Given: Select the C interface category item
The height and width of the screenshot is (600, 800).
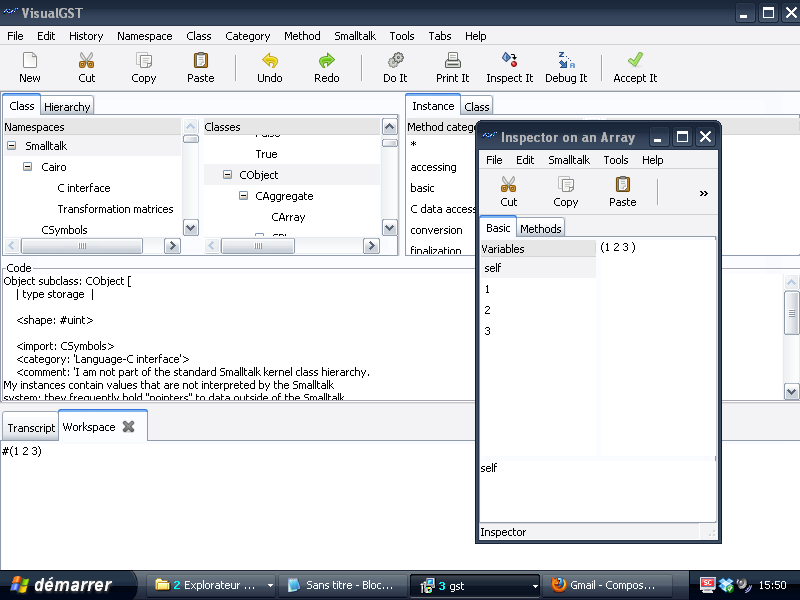Looking at the screenshot, I should [x=84, y=188].
